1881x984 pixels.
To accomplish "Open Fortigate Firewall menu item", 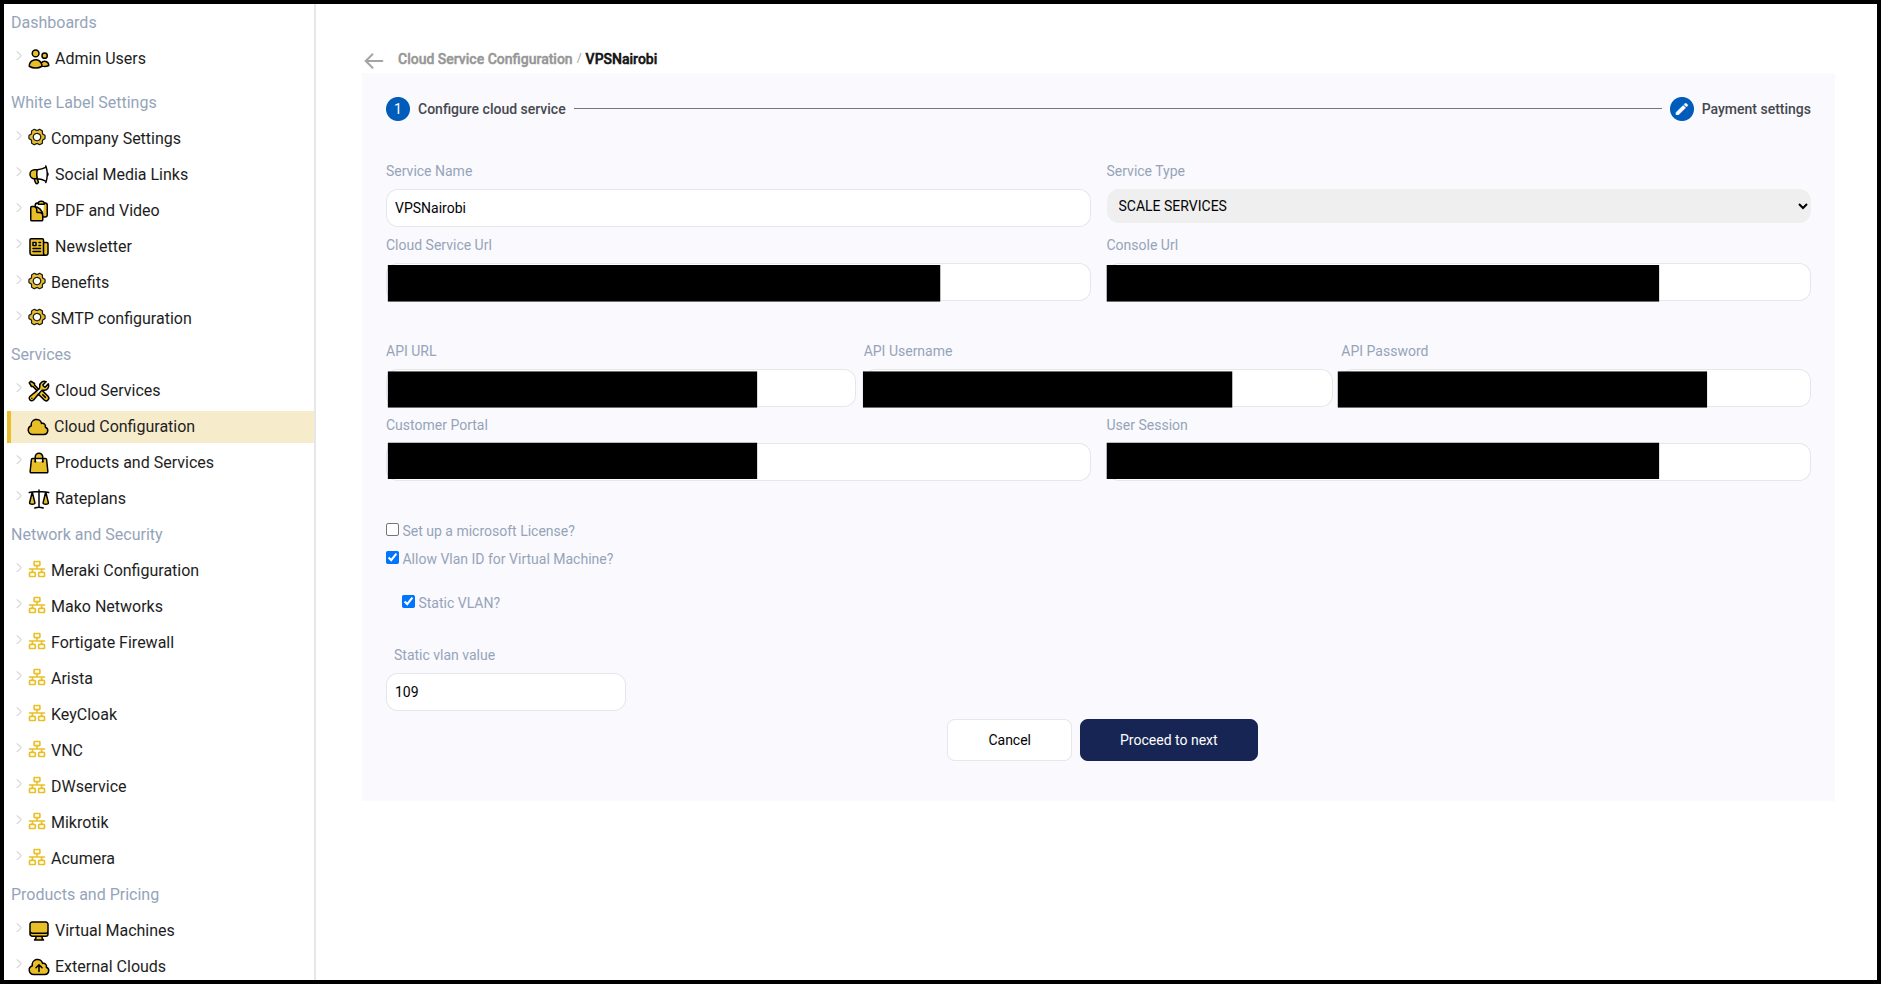I will [x=112, y=642].
